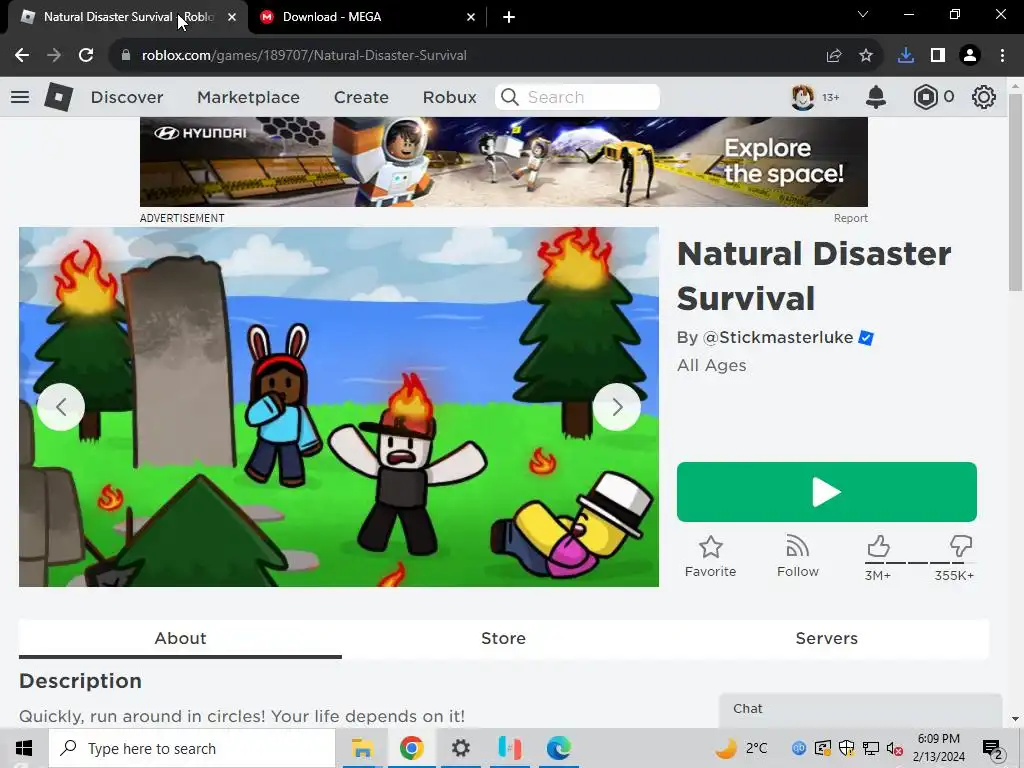Screen dimensions: 1024x768
Task: Open Windows Start menu
Action: (x=24, y=748)
